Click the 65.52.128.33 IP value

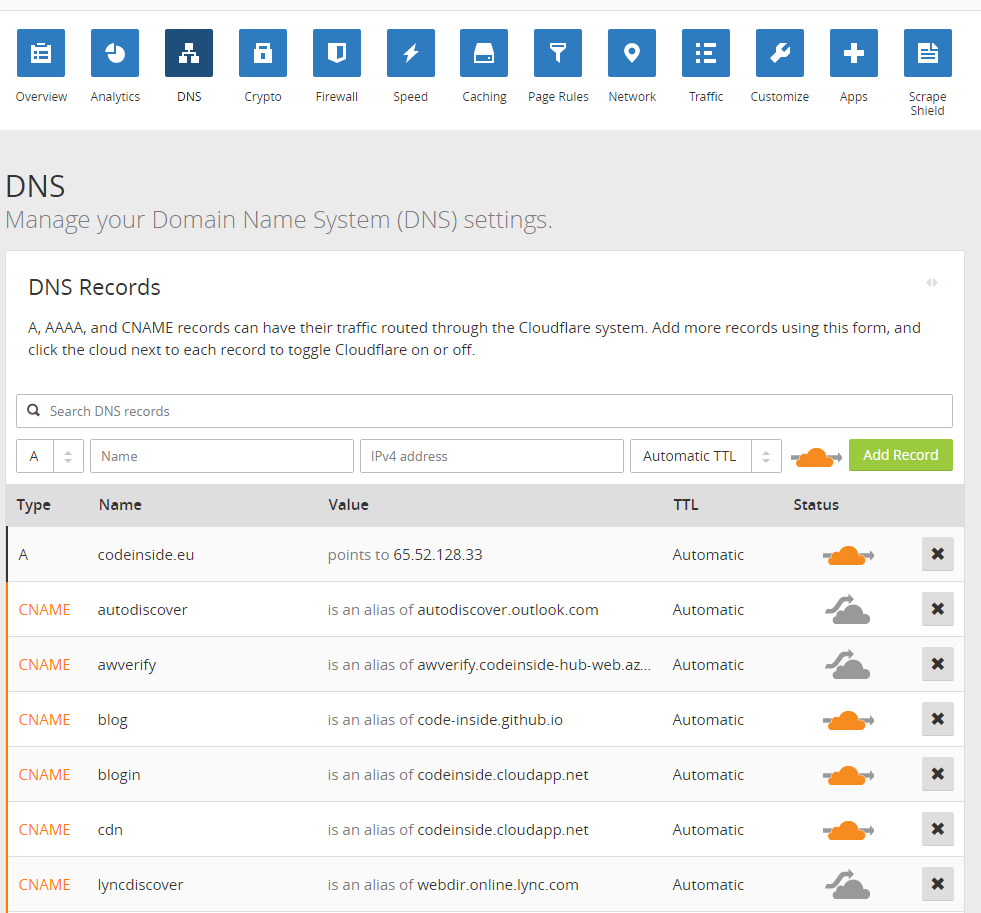pos(438,554)
